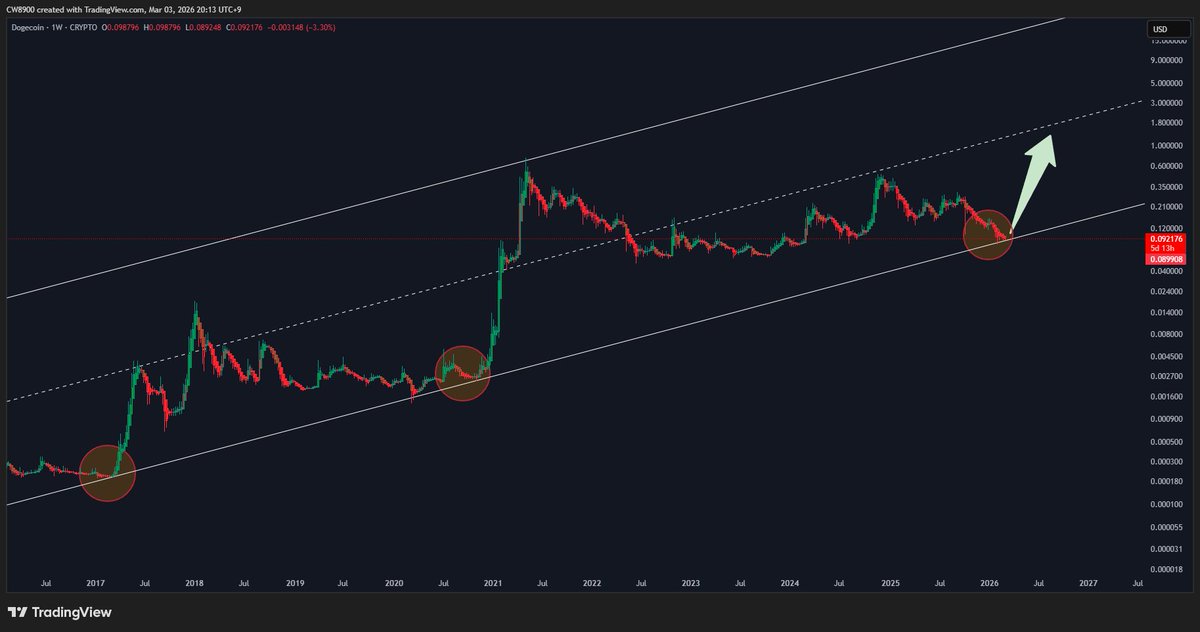Click the close value C0.092176
The width and height of the screenshot is (1200, 632).
pos(243,27)
